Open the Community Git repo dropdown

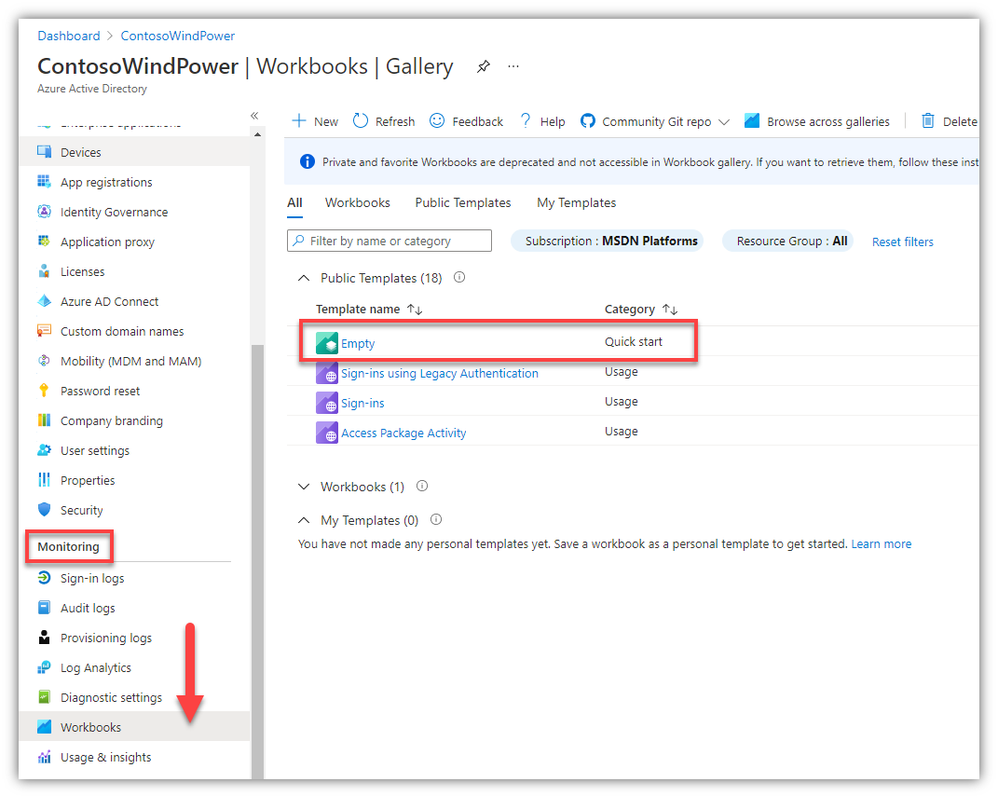pyautogui.click(x=654, y=121)
